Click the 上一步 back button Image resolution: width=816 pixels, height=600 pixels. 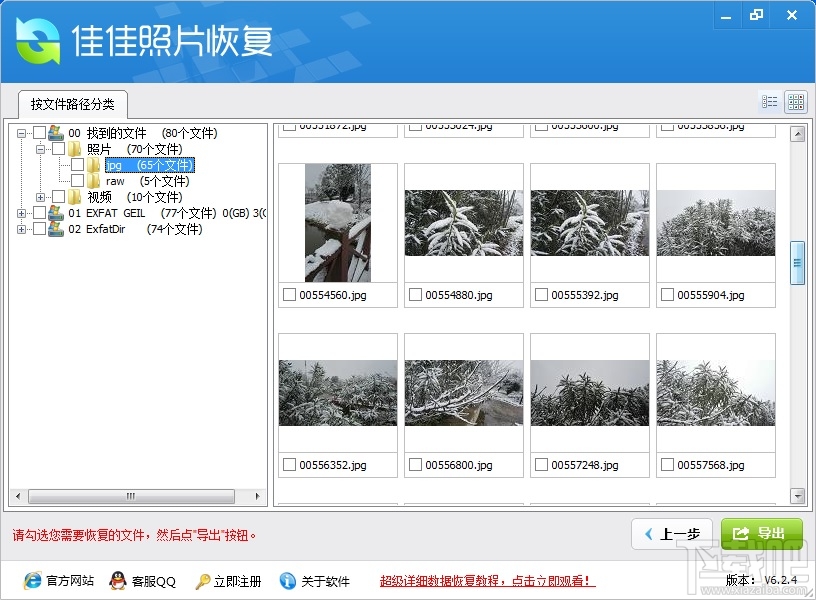point(672,534)
